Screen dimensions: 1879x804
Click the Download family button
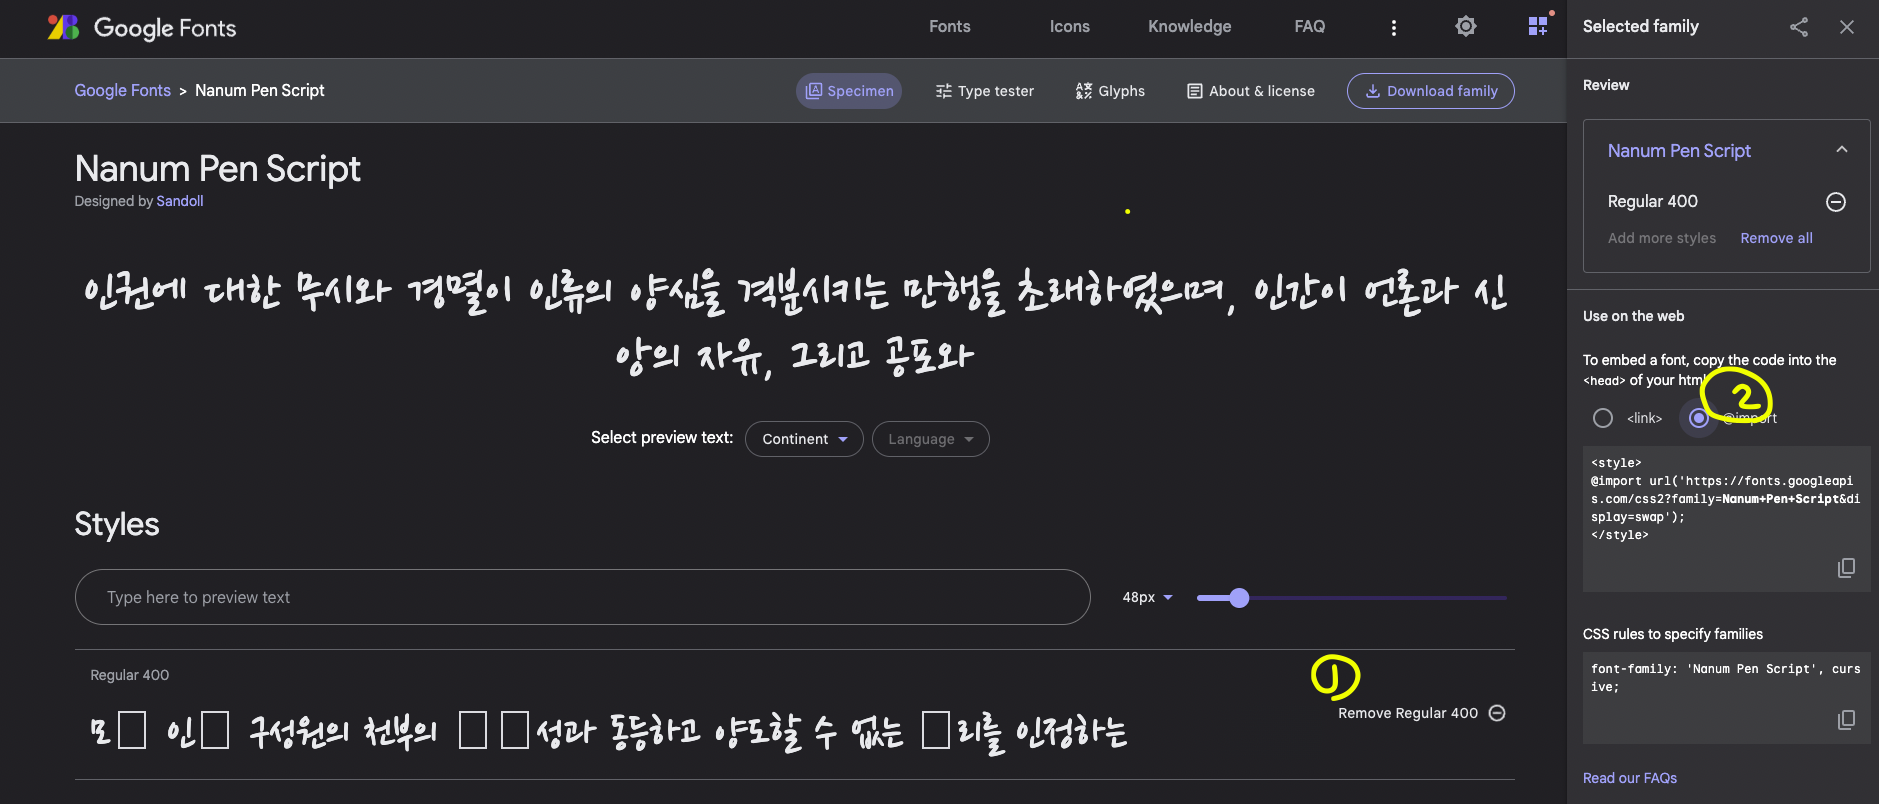click(1431, 91)
